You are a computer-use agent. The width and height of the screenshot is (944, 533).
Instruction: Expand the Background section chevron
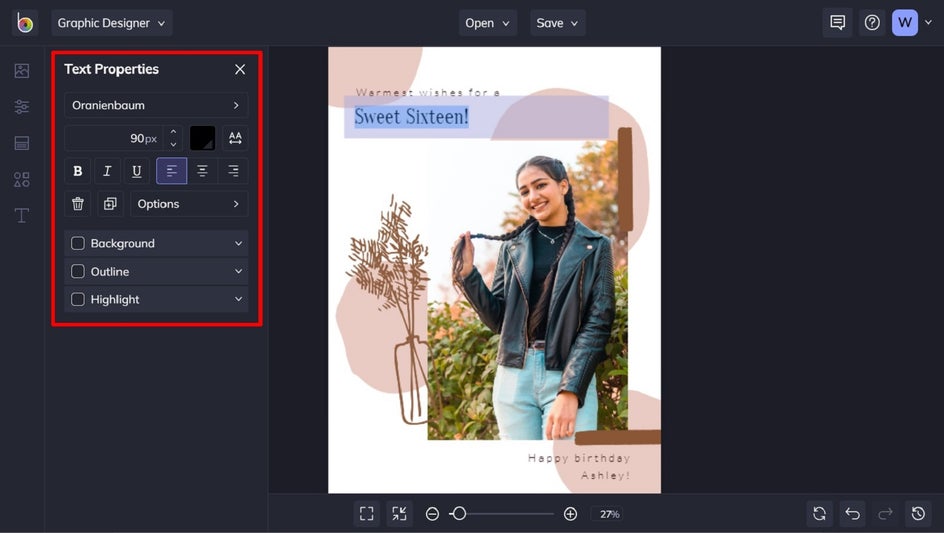238,243
